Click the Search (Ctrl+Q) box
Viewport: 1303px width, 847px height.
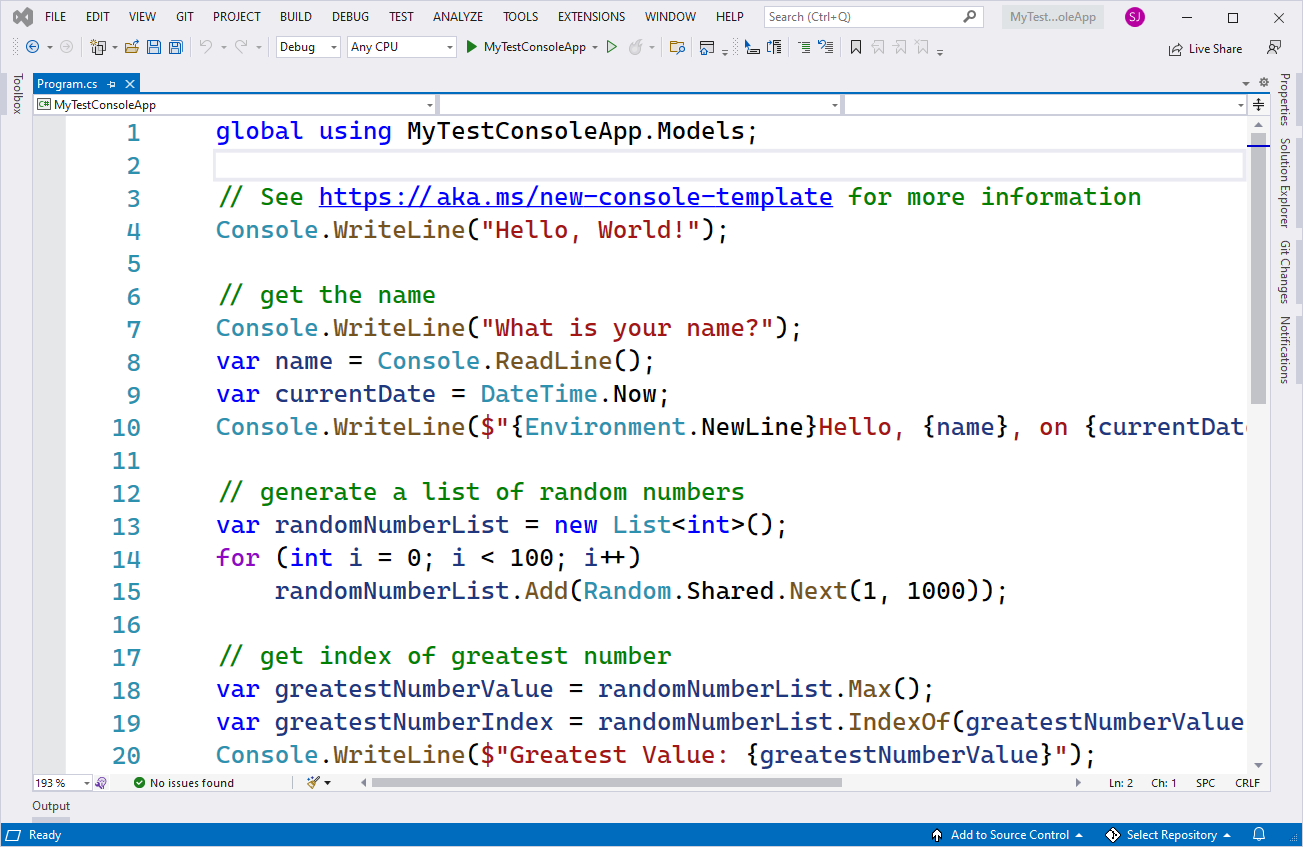[x=862, y=17]
